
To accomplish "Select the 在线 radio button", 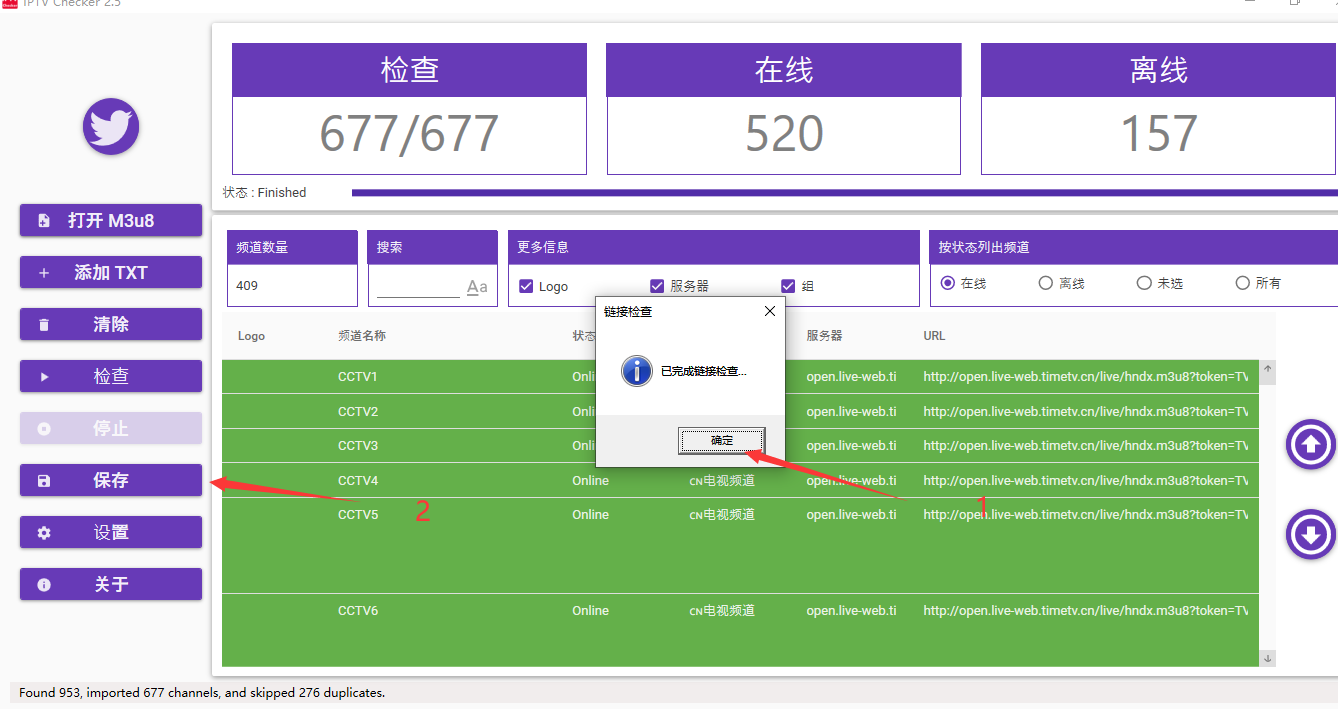I will tap(947, 283).
